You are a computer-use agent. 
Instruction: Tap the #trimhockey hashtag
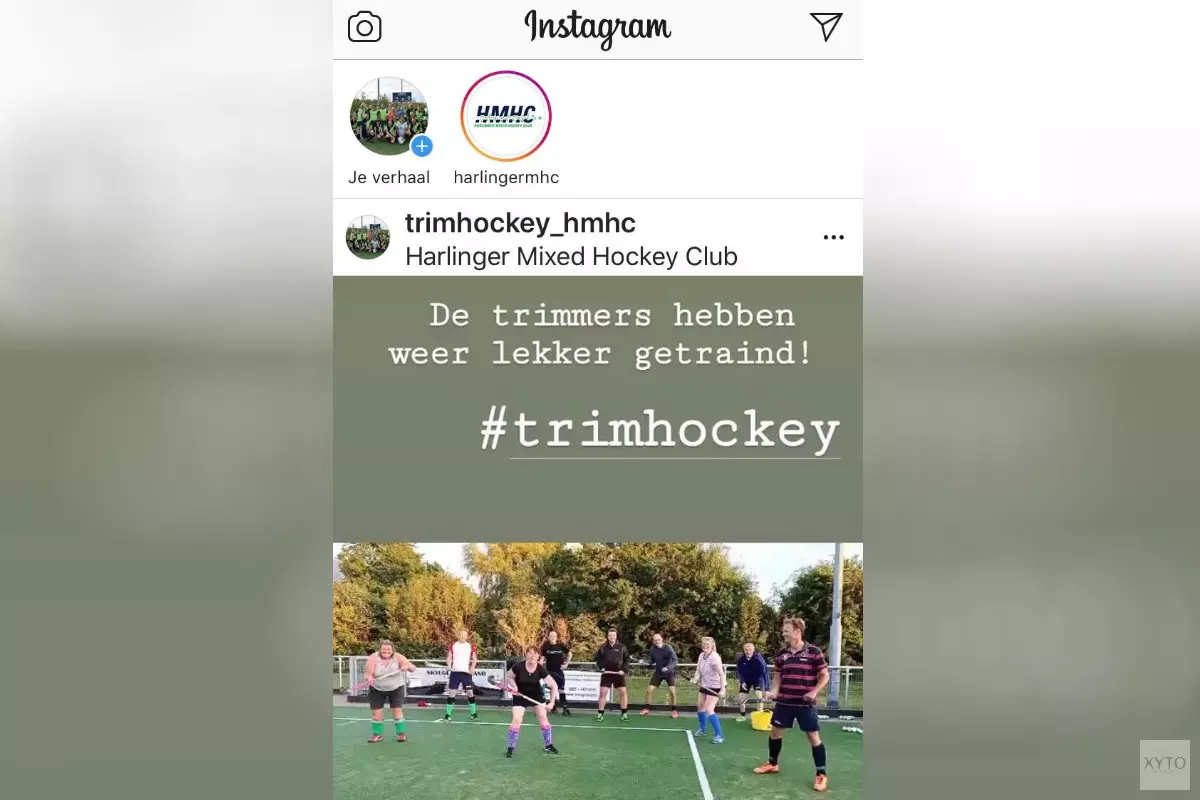[x=660, y=432]
